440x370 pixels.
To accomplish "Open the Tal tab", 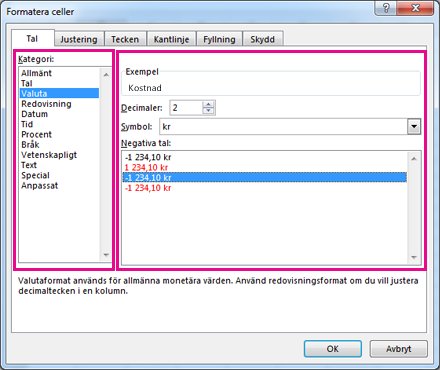I will pyautogui.click(x=32, y=38).
